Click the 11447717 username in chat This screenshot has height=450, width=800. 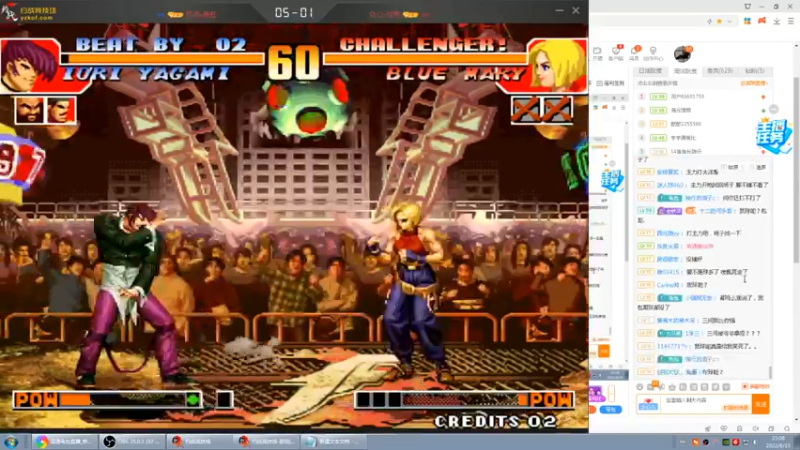[672, 346]
